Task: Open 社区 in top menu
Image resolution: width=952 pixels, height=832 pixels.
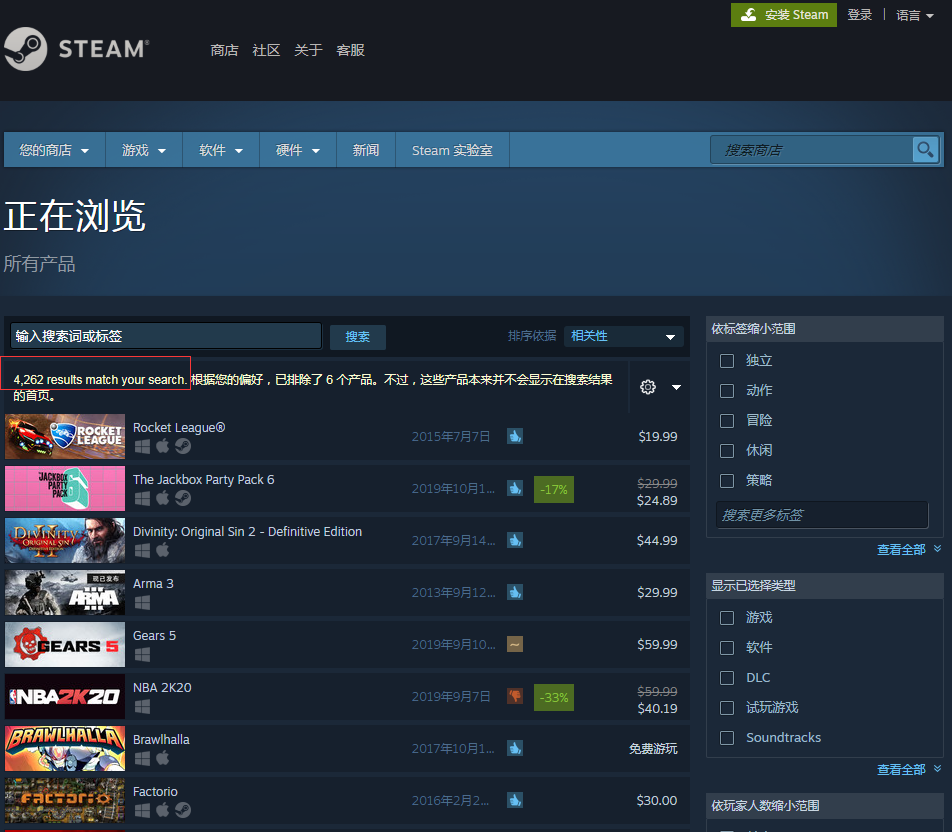Action: (x=266, y=50)
